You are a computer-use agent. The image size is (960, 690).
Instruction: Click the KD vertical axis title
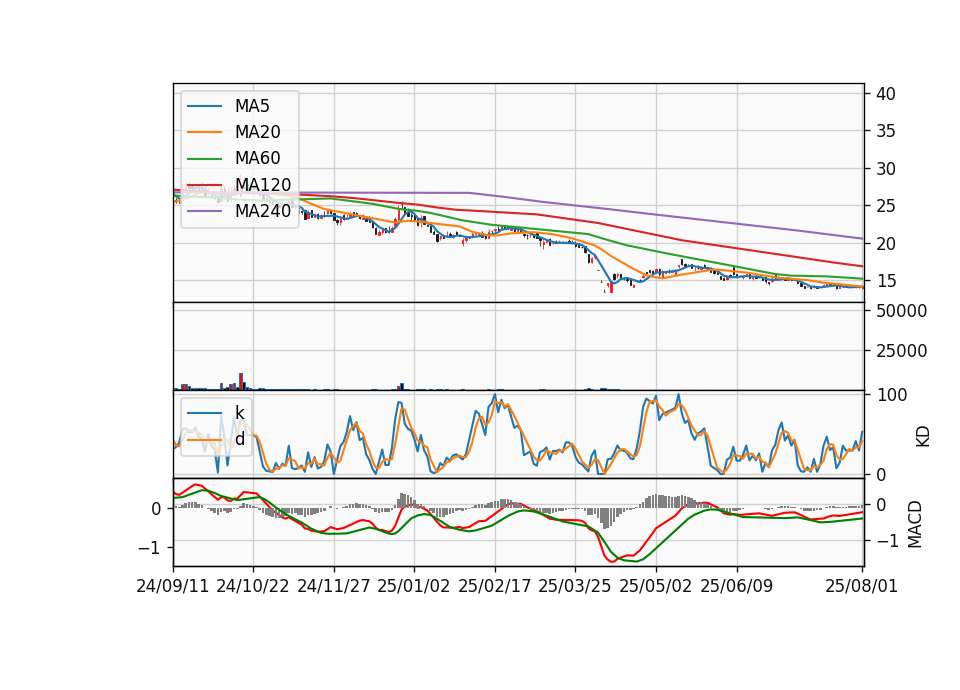pyautogui.click(x=923, y=436)
